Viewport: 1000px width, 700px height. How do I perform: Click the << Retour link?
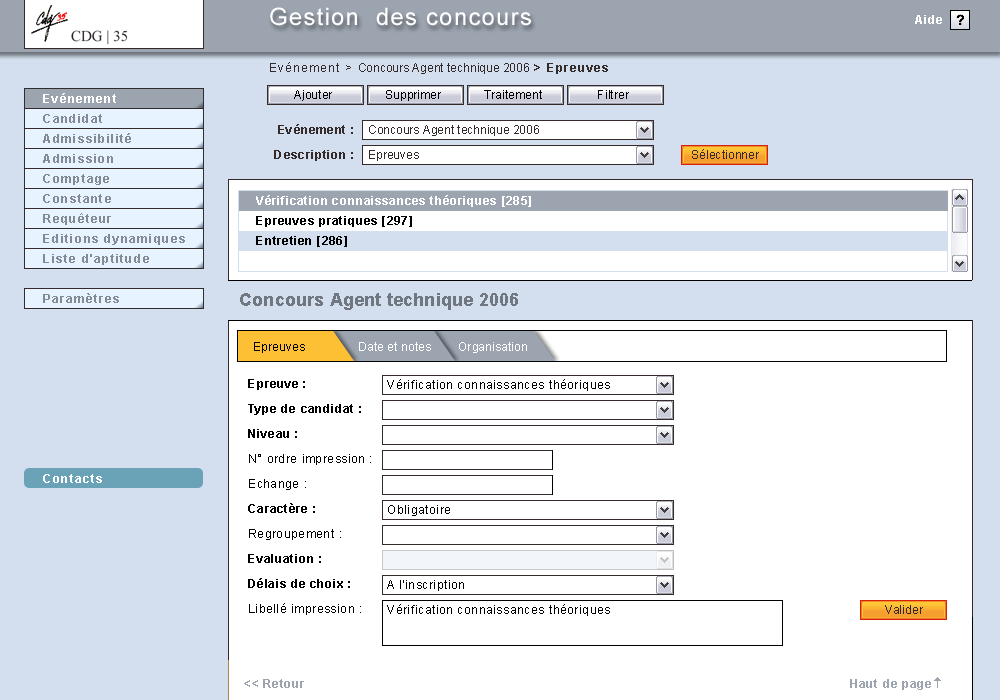(274, 683)
